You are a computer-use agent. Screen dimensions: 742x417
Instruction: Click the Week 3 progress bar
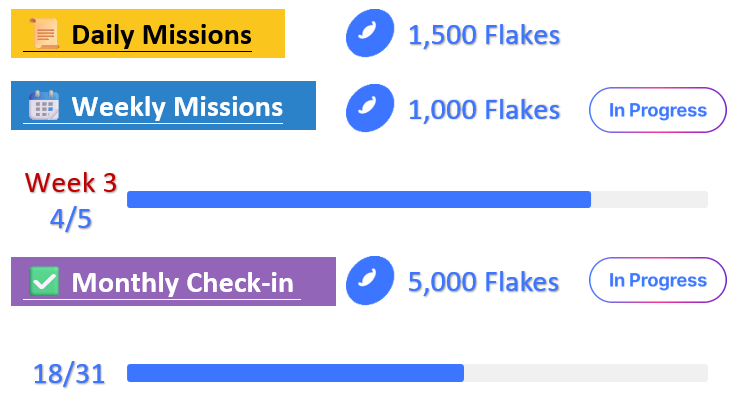coord(417,199)
